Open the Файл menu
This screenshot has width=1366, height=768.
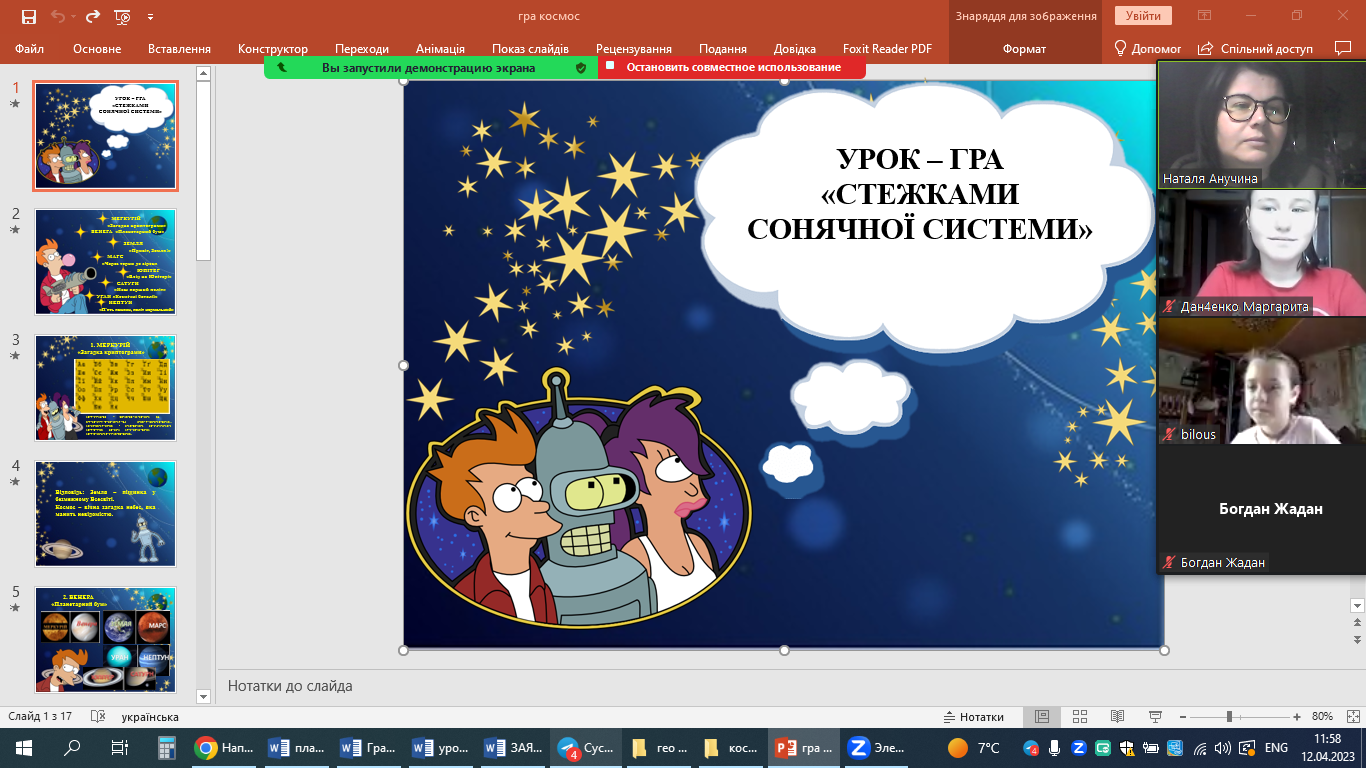pyautogui.click(x=30, y=48)
